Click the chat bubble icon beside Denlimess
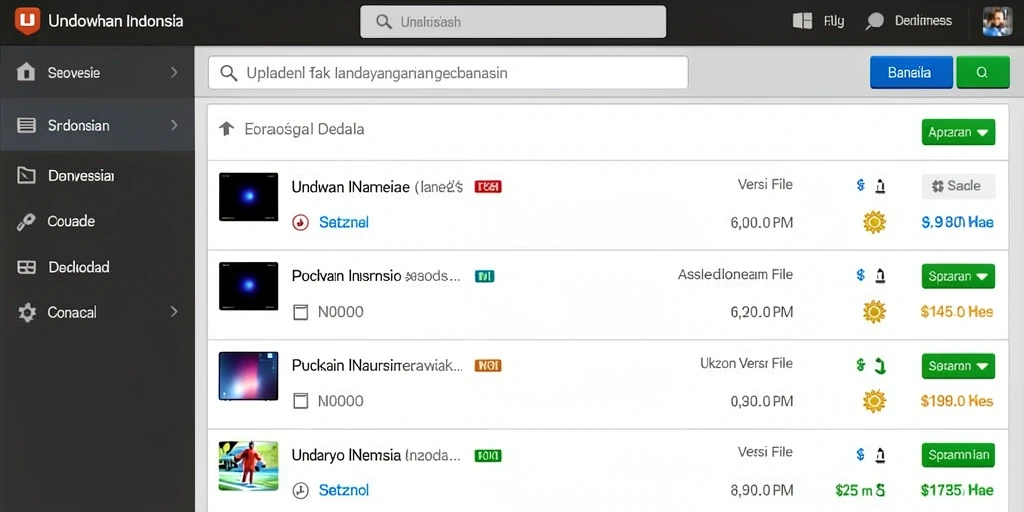This screenshot has height=512, width=1024. [874, 22]
